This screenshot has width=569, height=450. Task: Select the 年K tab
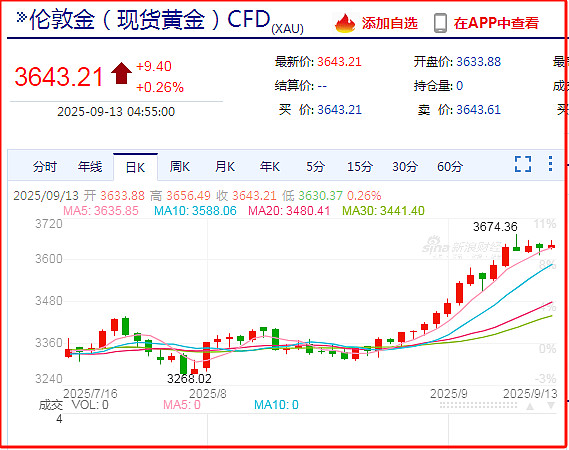tap(270, 167)
